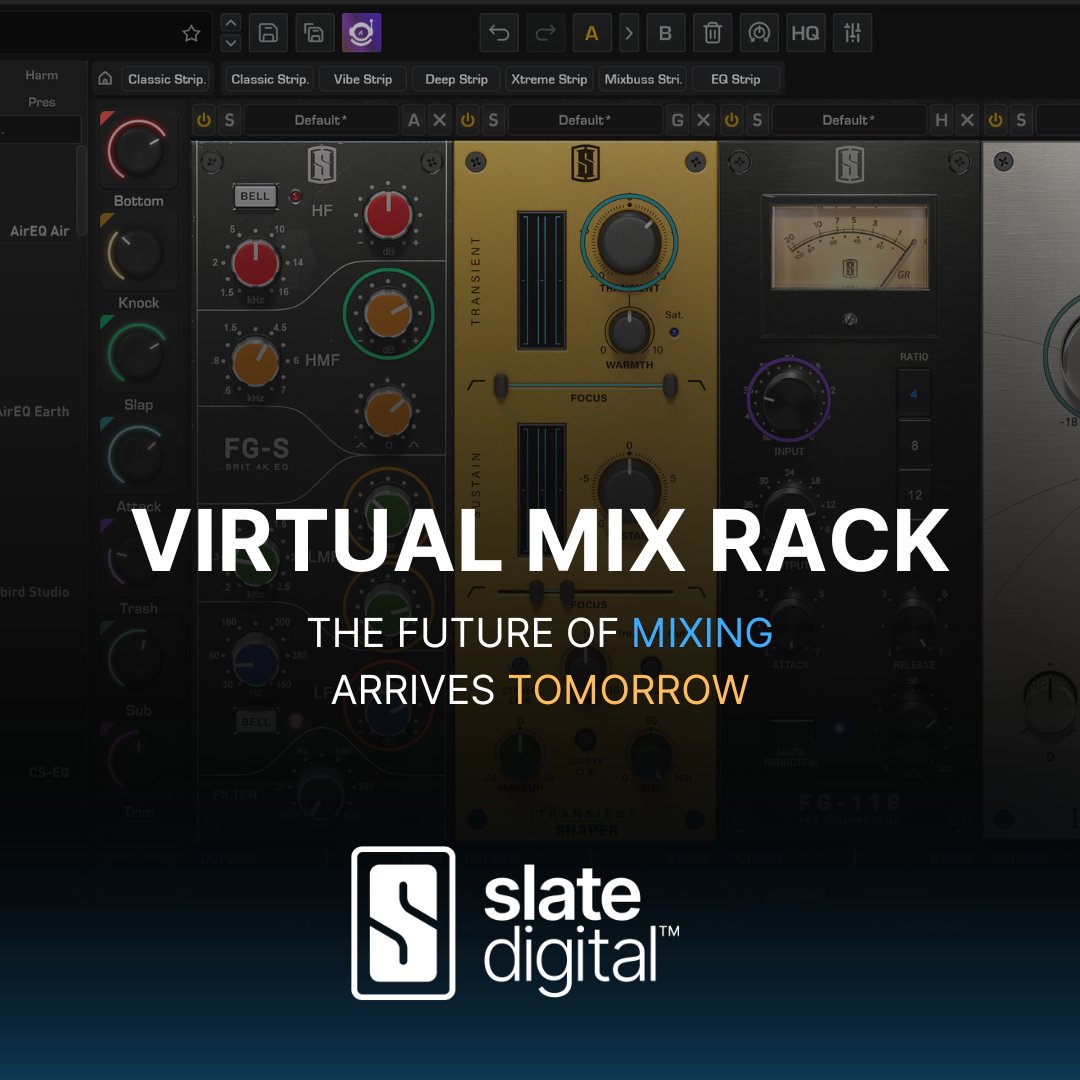Image resolution: width=1080 pixels, height=1080 pixels.
Task: Open the purple AI assistant icon
Action: pos(362,32)
